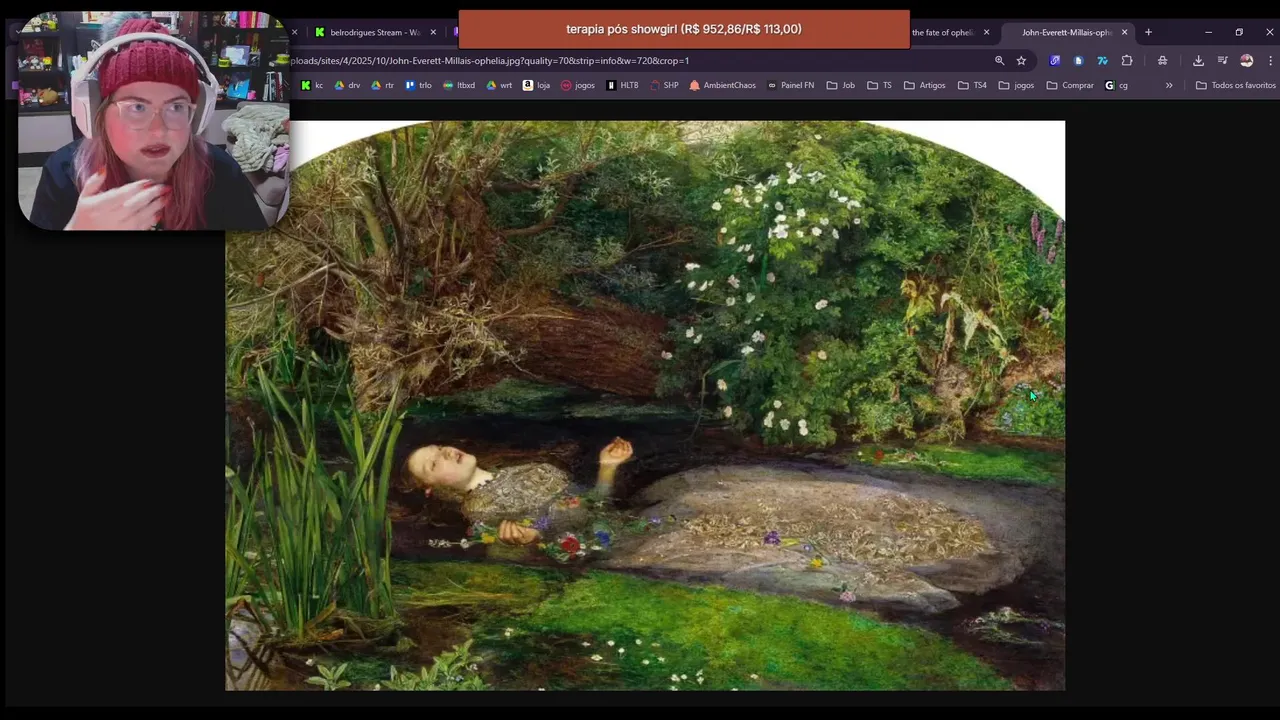The image size is (1280, 720).
Task: Click the terapia pós showgirl donation goal banner
Action: [x=684, y=29]
